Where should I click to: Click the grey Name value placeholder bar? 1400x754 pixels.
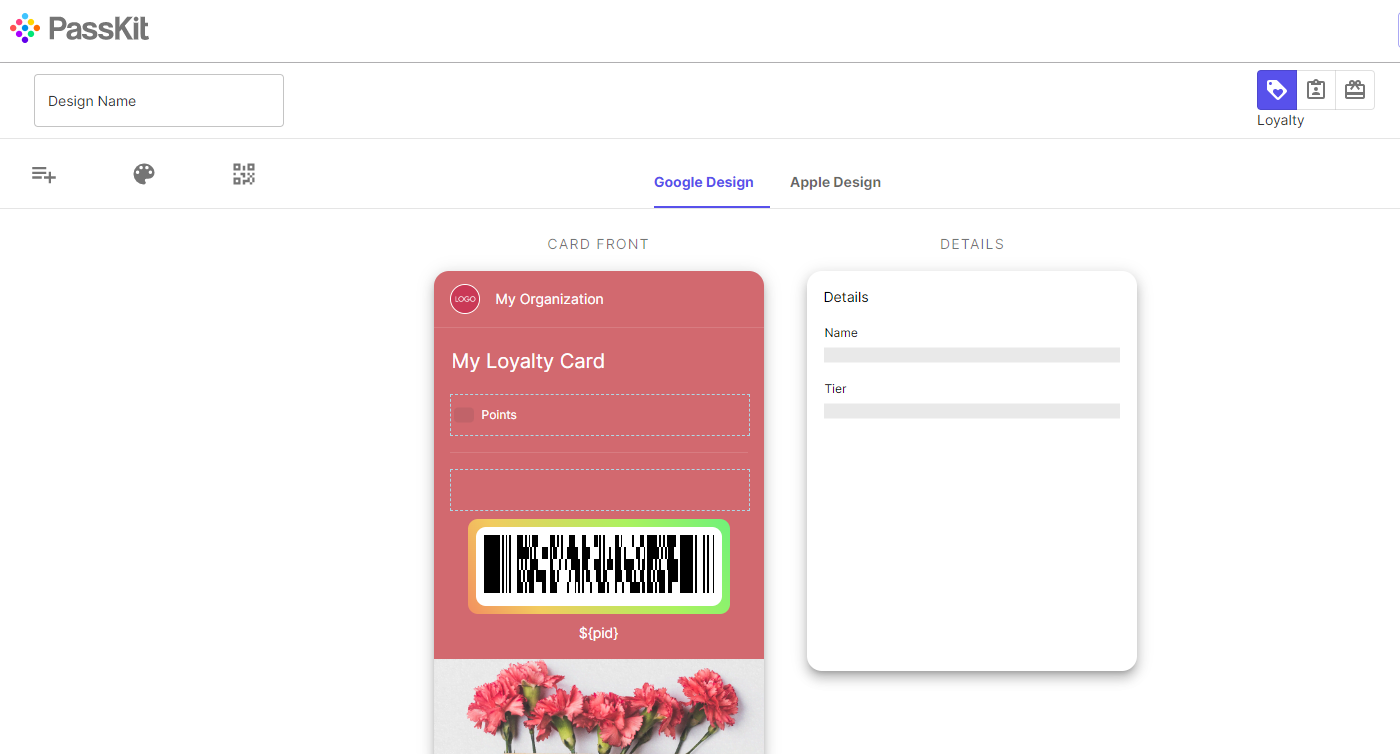[x=972, y=355]
